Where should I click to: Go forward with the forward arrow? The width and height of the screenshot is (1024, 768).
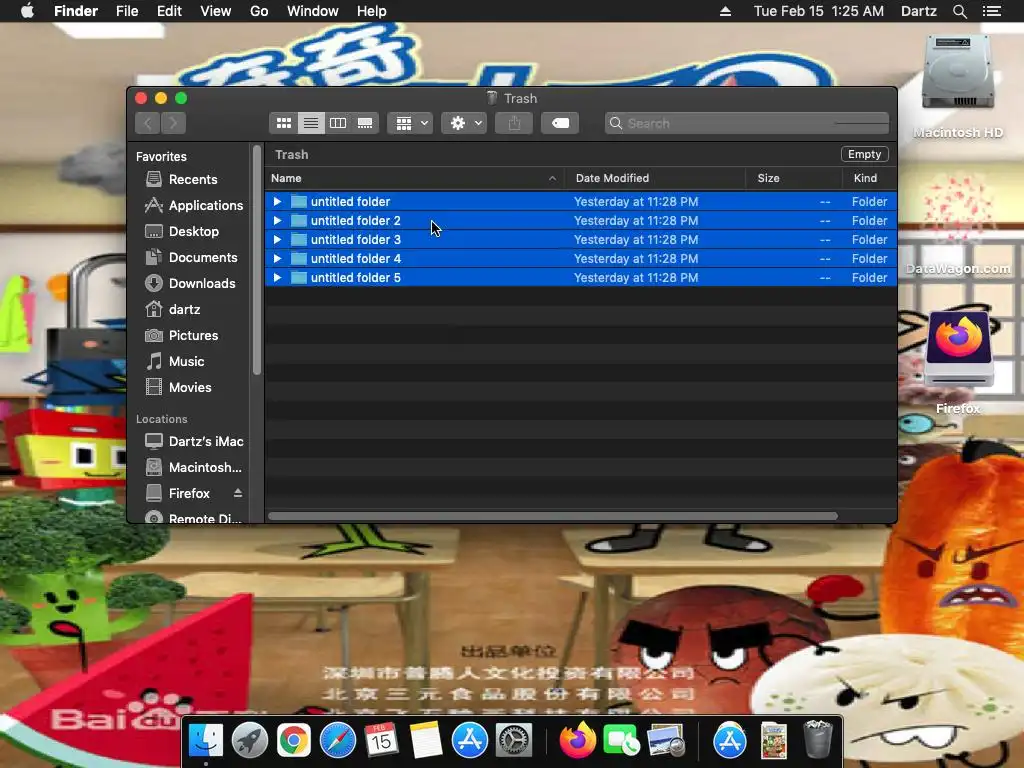pyautogui.click(x=173, y=123)
